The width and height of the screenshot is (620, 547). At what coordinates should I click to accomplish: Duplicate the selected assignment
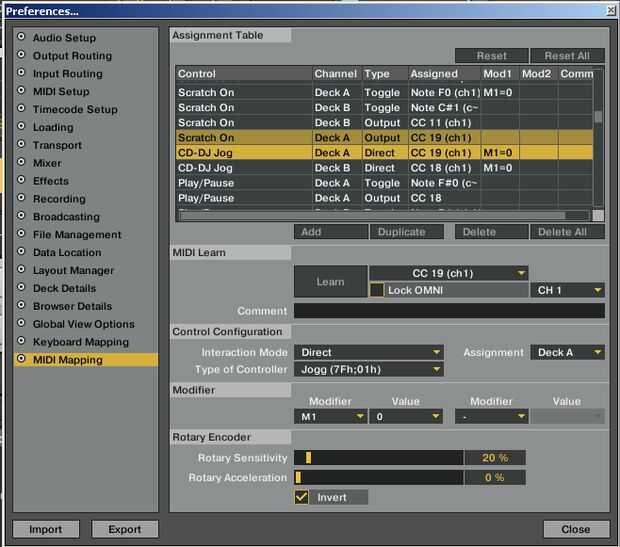tap(406, 232)
